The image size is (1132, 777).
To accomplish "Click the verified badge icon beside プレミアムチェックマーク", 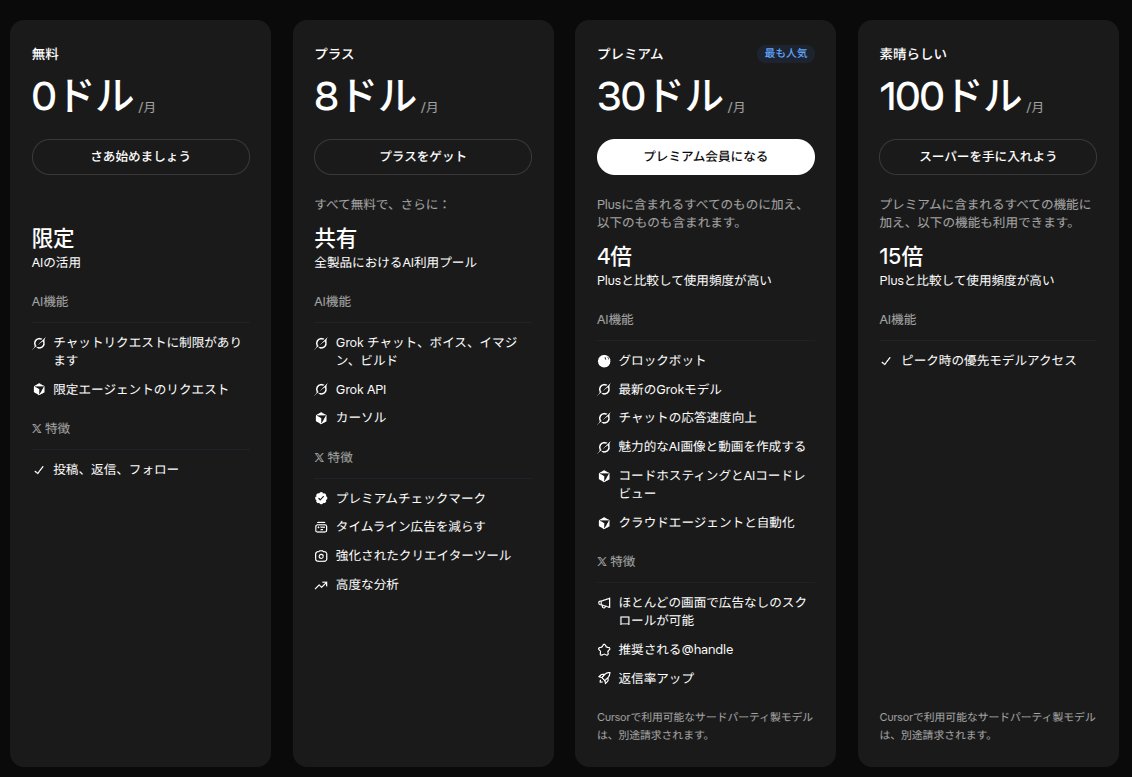I will point(321,498).
